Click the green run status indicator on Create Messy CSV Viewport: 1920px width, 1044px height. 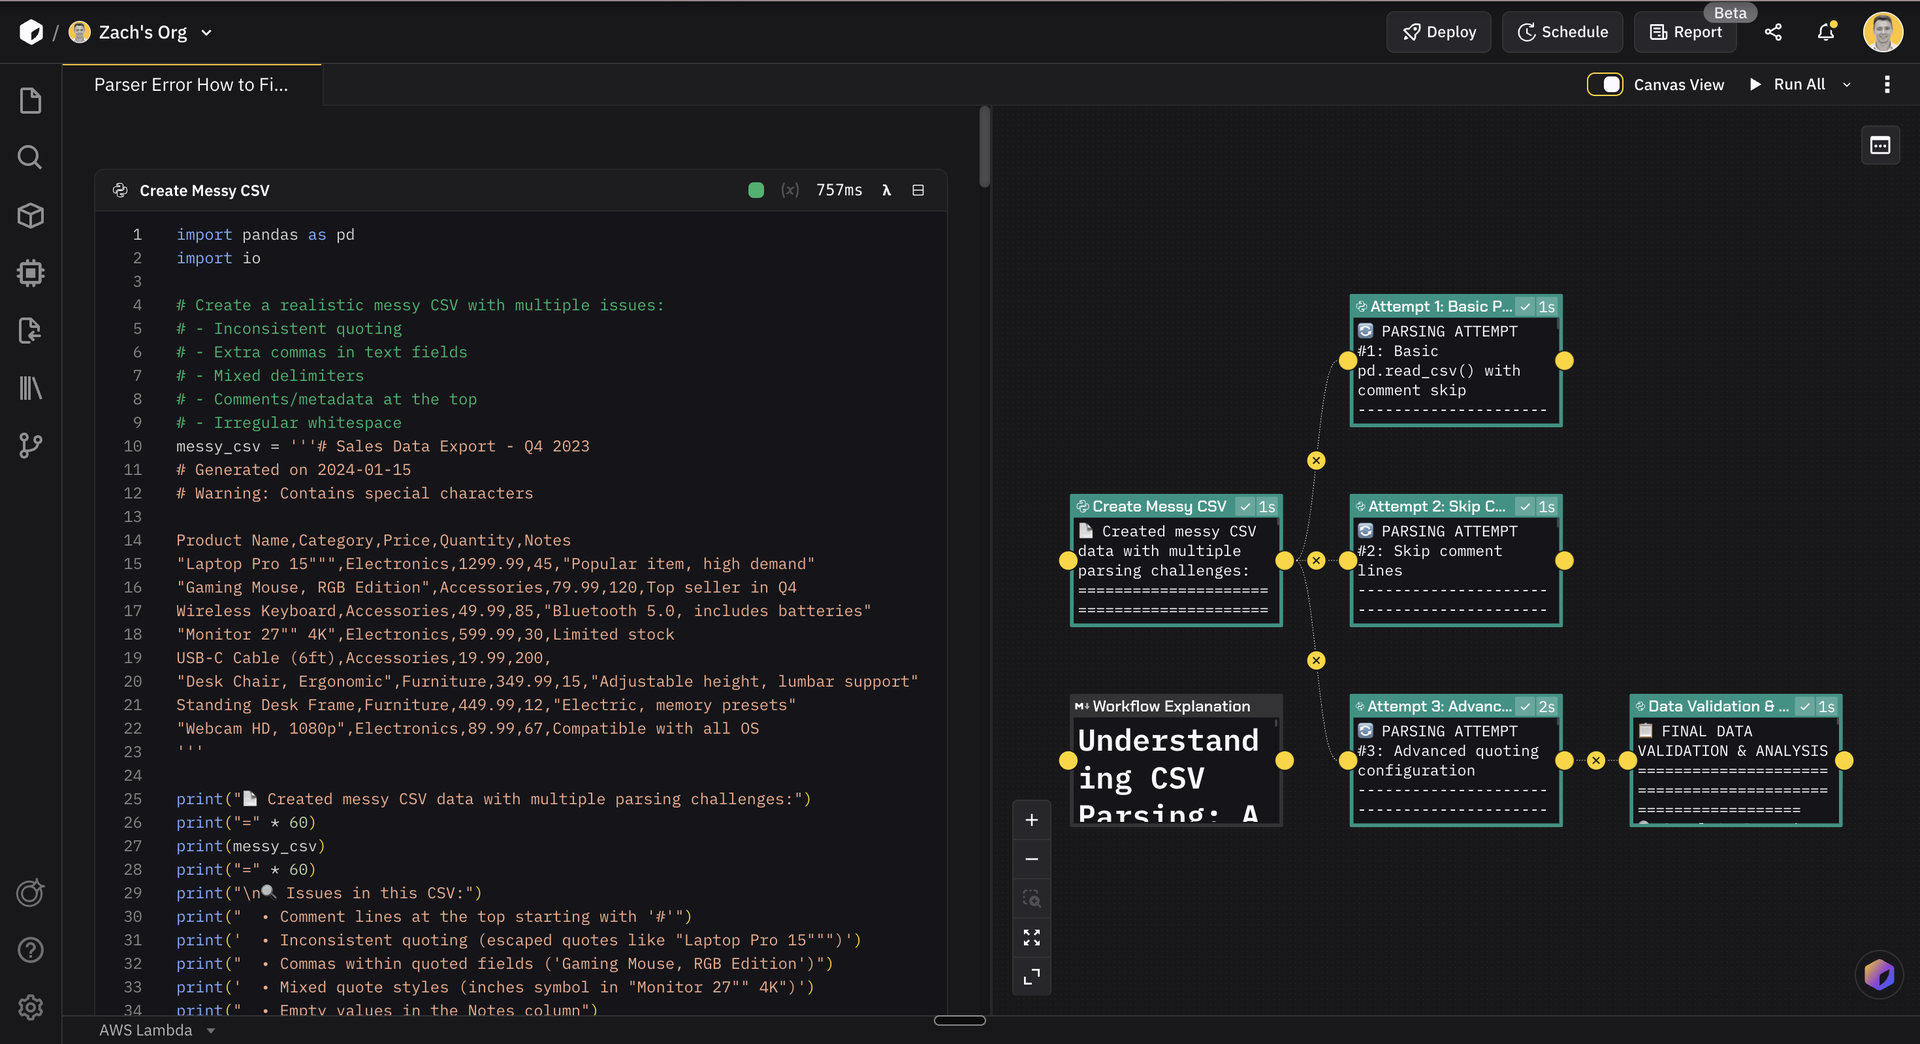(756, 190)
